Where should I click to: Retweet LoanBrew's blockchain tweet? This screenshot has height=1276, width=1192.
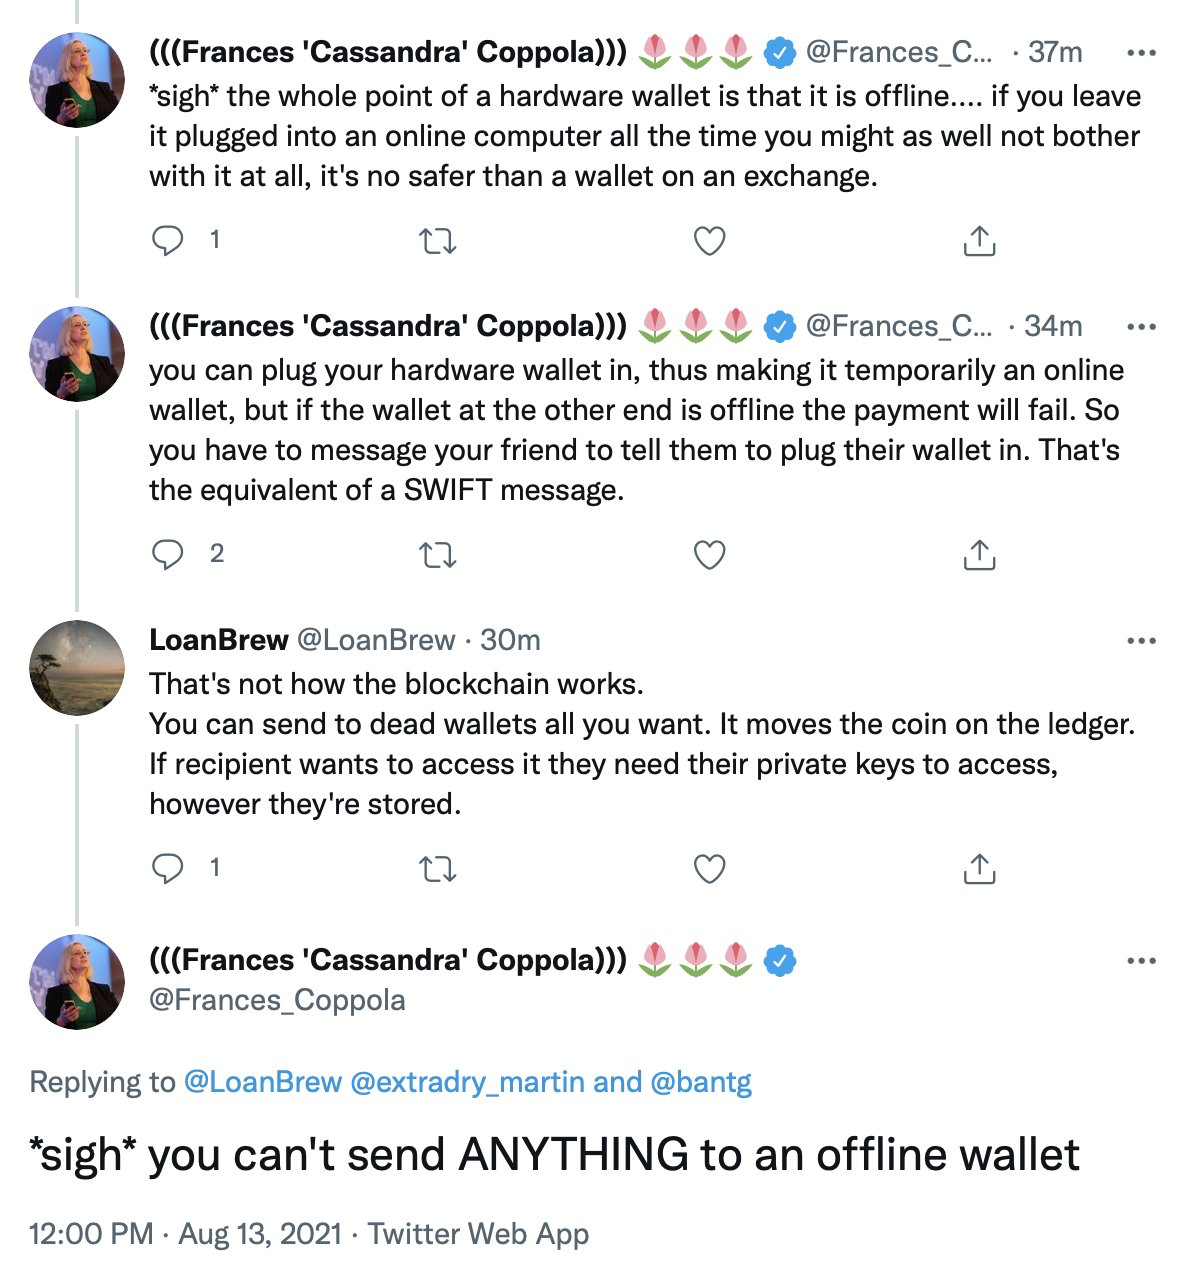(x=437, y=869)
